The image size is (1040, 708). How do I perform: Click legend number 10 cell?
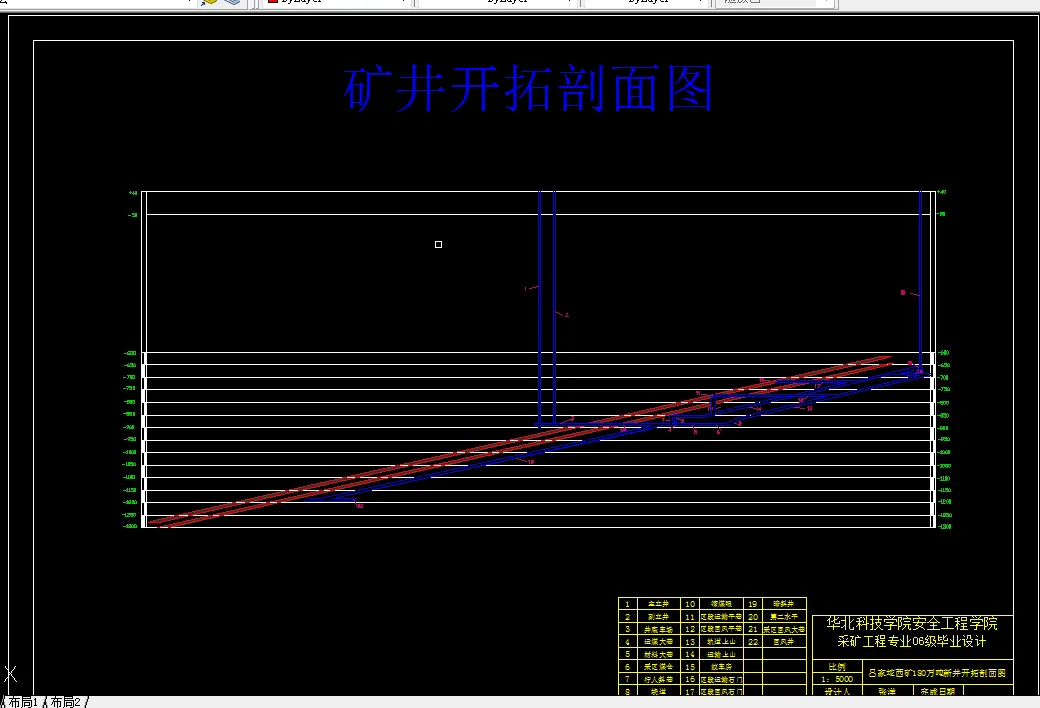coord(690,604)
